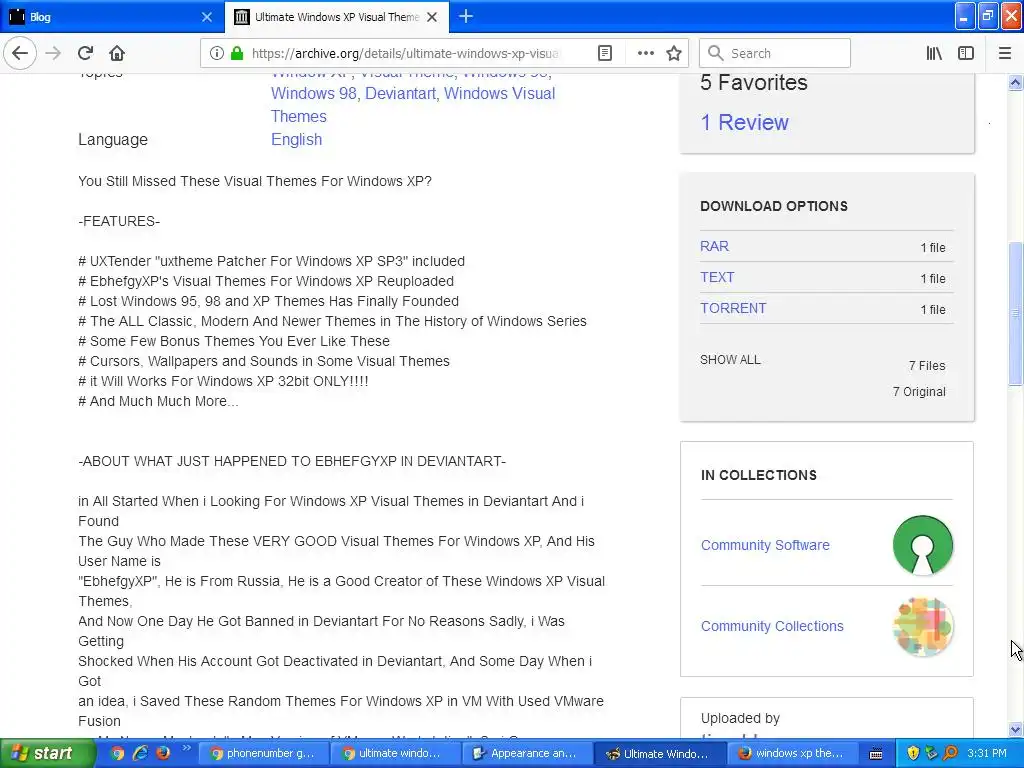This screenshot has height=768, width=1024.
Task: Switch to phonenumber g... taskbar window
Action: pos(262,753)
